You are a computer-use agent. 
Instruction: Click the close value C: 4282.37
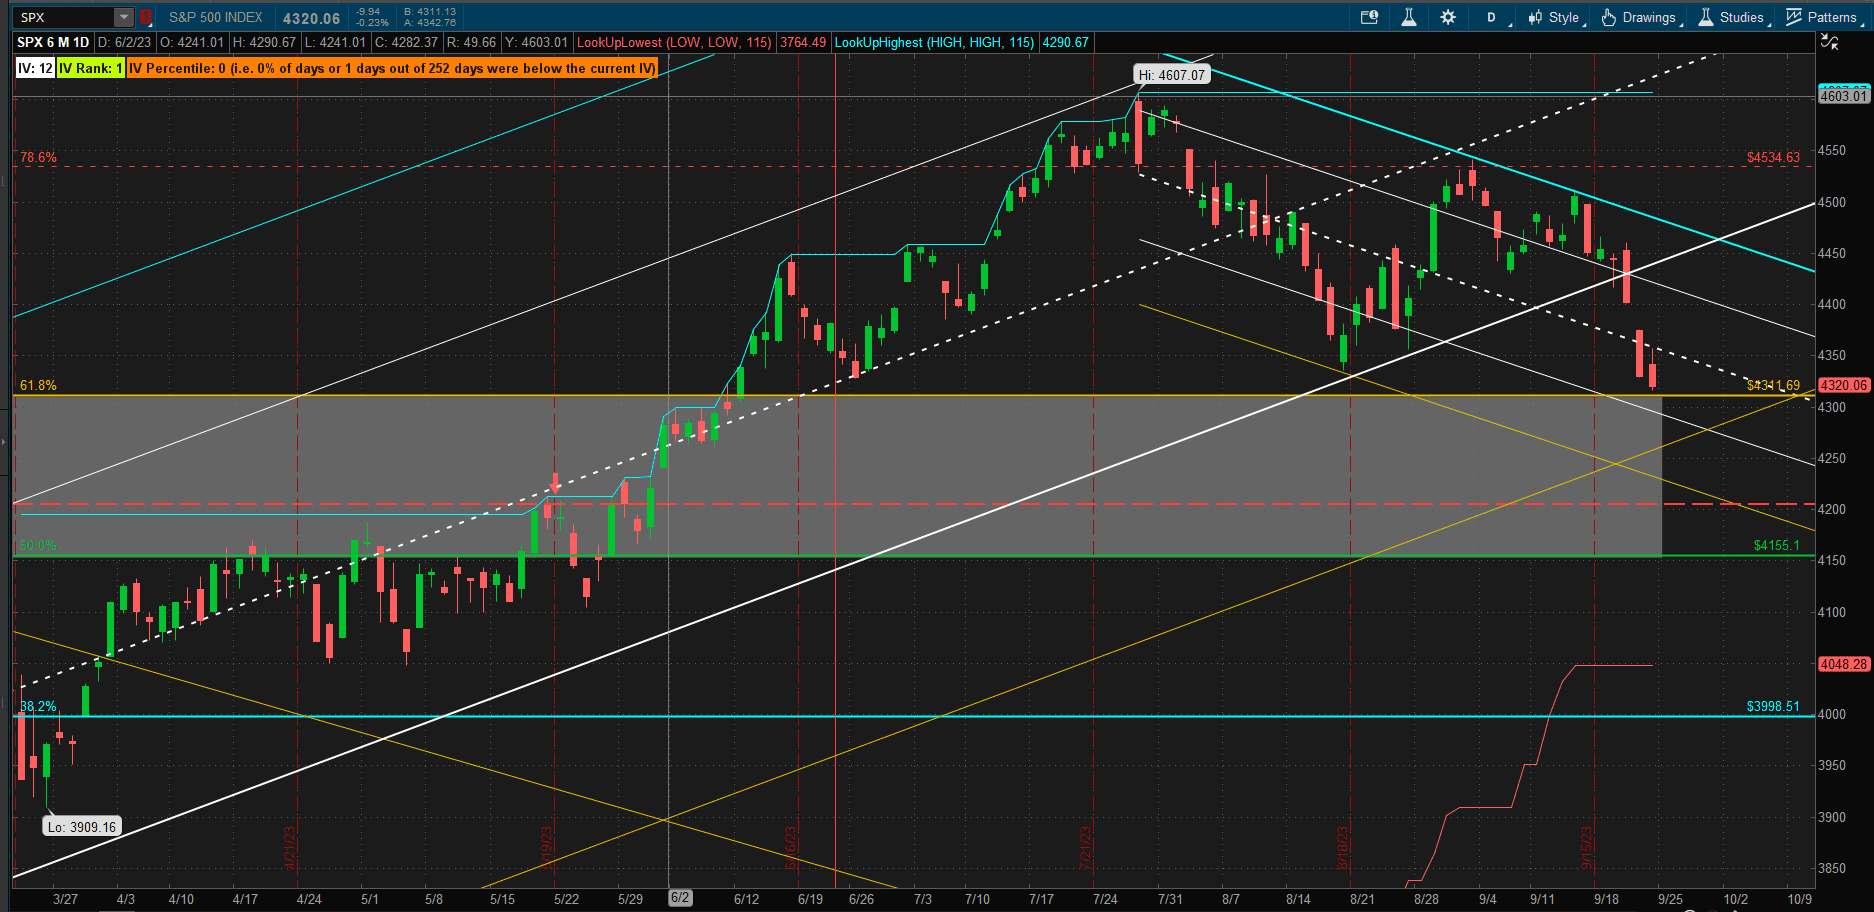407,42
